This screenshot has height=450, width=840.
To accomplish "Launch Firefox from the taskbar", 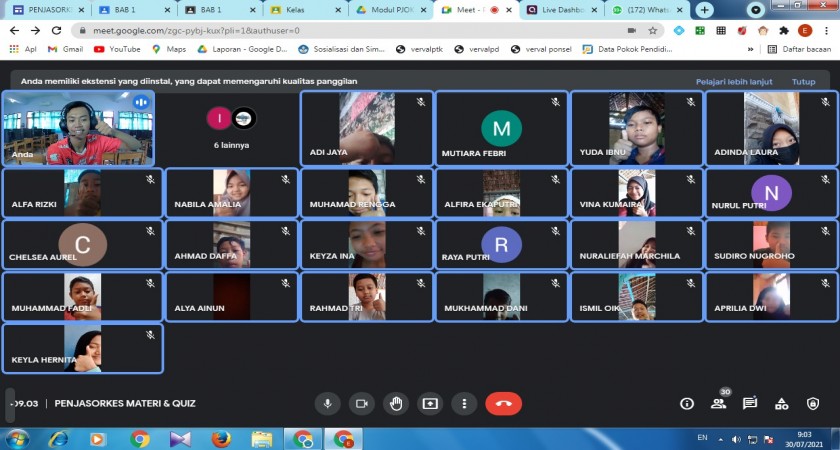I will point(221,439).
